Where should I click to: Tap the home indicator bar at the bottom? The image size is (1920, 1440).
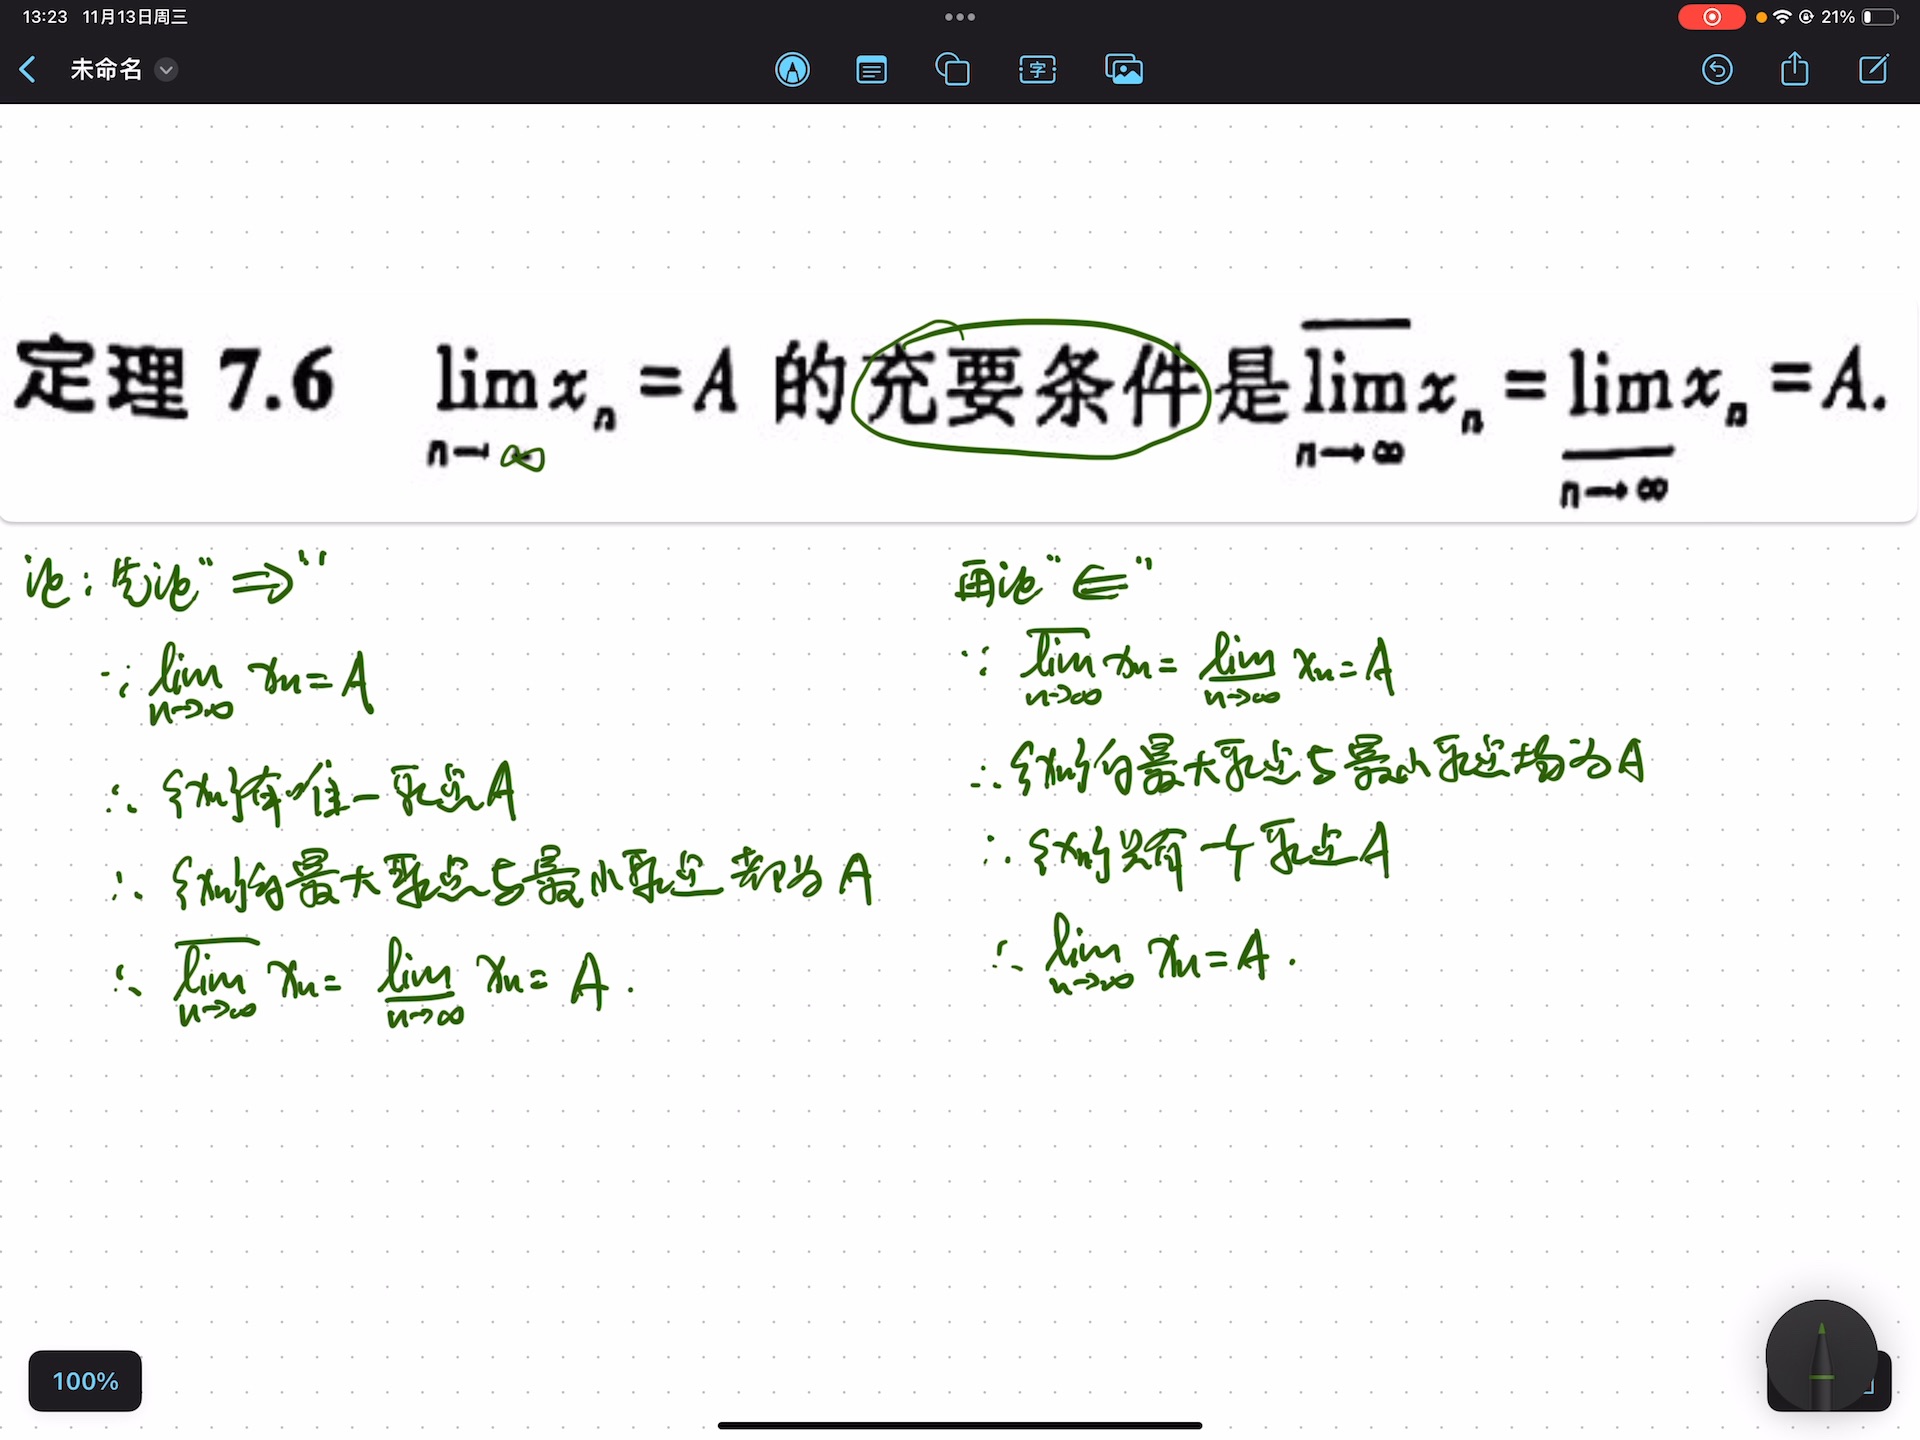coord(959,1424)
